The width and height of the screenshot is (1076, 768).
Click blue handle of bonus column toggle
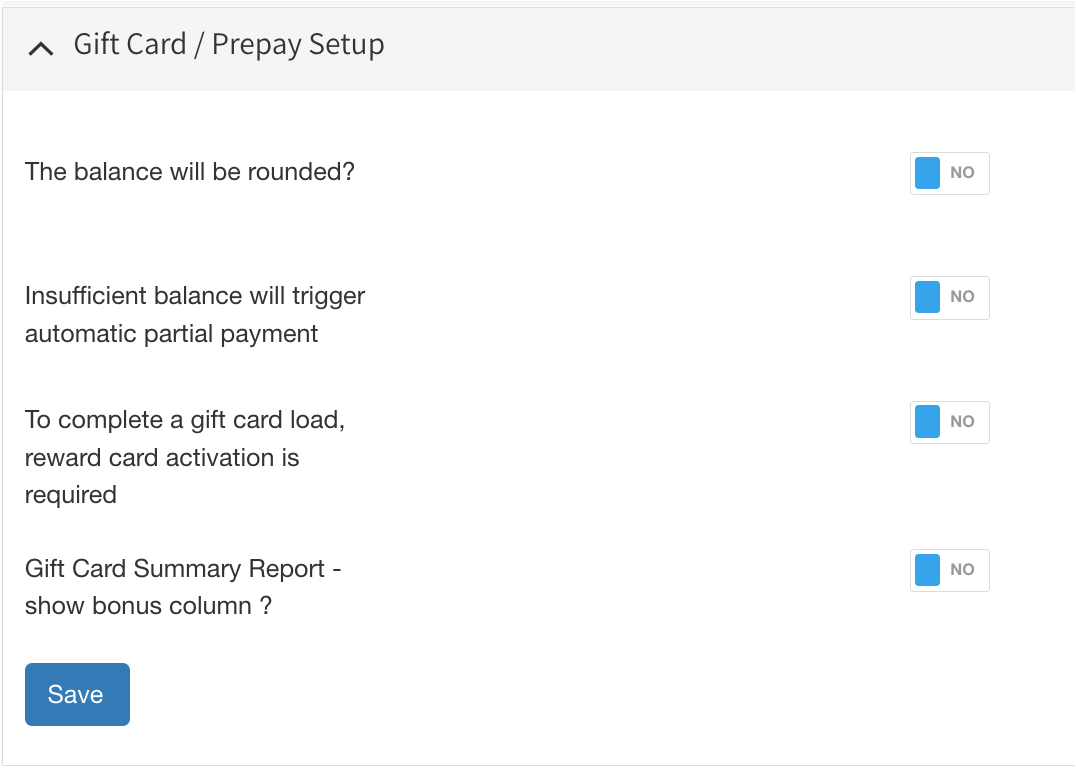tap(928, 570)
